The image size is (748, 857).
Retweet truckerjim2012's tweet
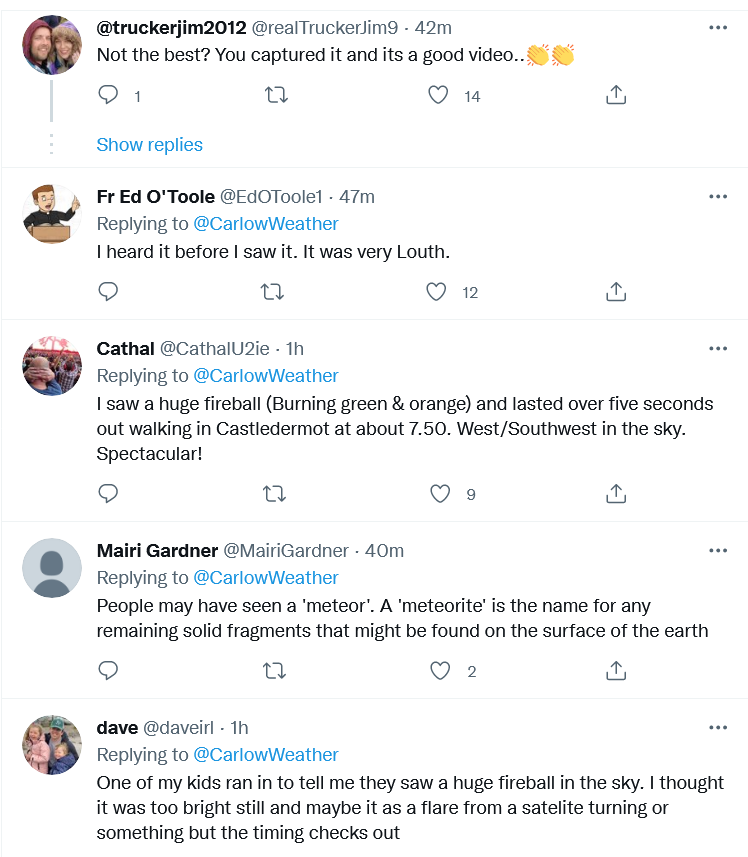click(273, 96)
